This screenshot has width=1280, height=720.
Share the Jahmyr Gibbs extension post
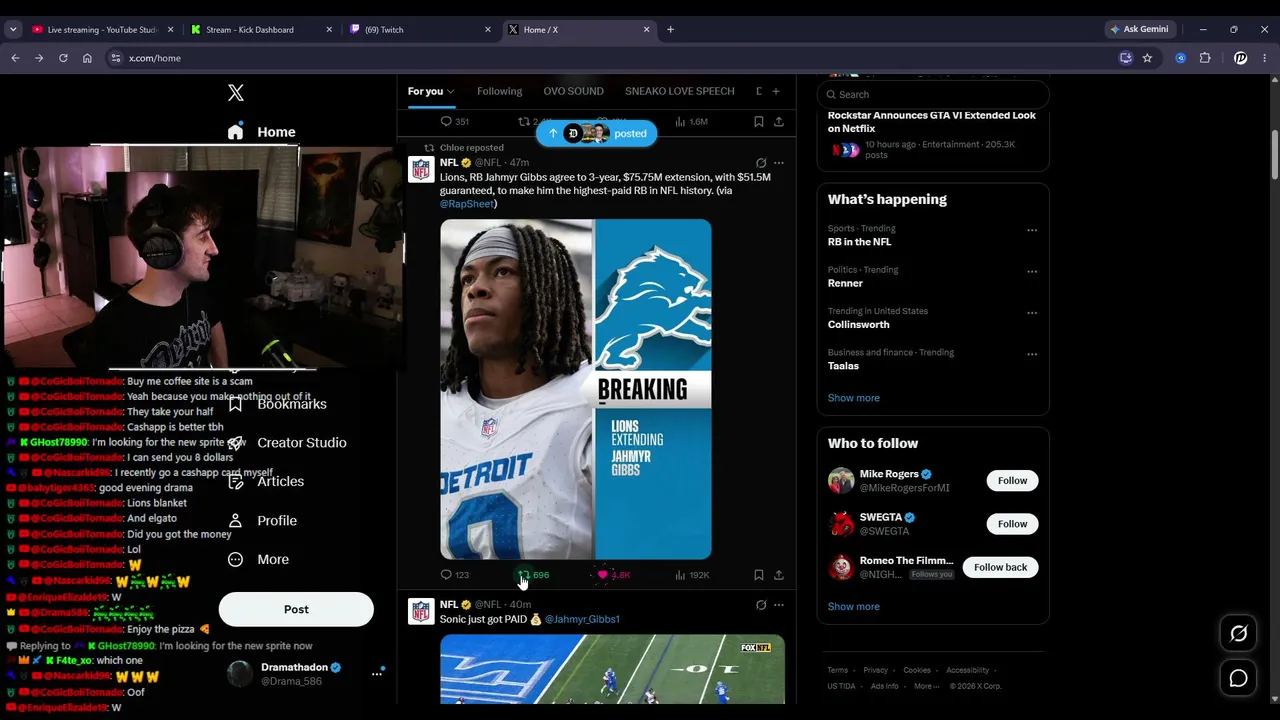(x=779, y=575)
